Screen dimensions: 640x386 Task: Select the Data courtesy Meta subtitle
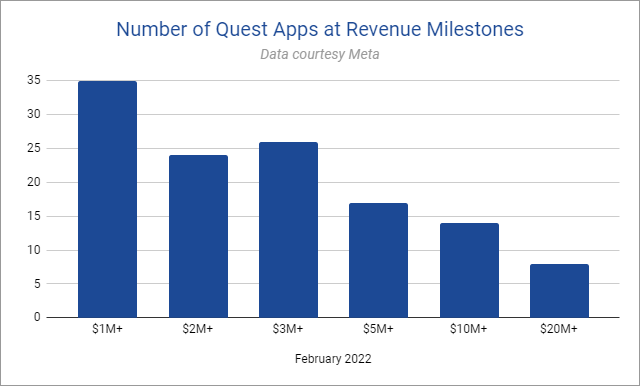coord(320,54)
